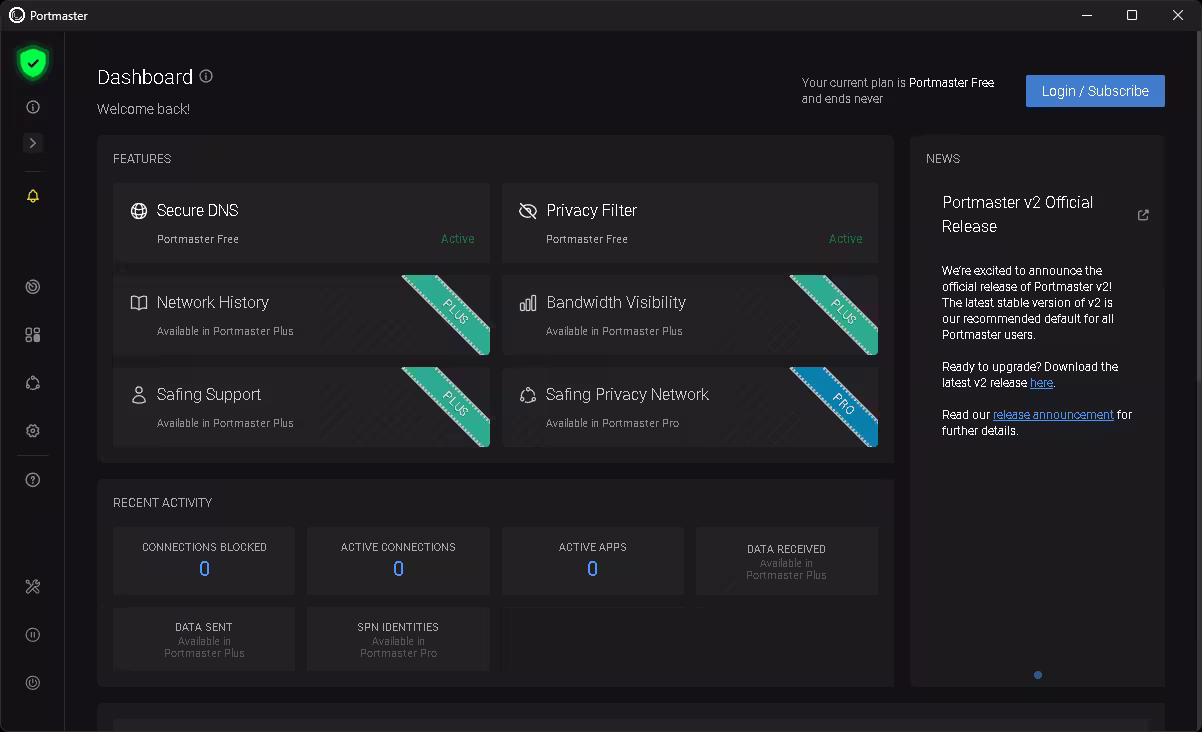Click the bar chart icon beside Bandwidth Visibility
The height and width of the screenshot is (732, 1202).
point(528,303)
